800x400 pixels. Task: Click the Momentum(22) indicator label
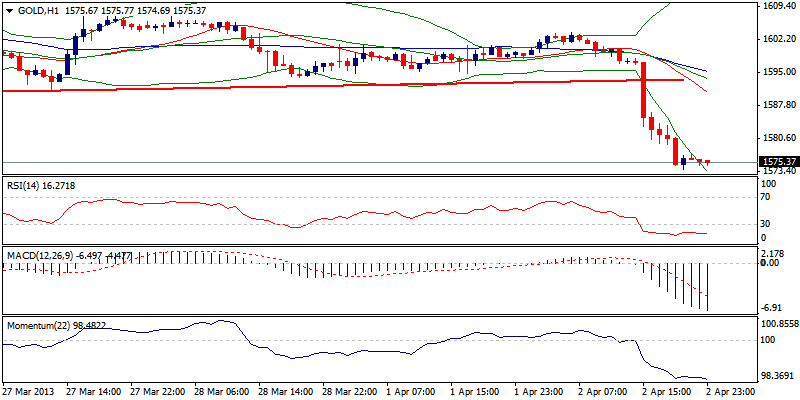click(34, 326)
